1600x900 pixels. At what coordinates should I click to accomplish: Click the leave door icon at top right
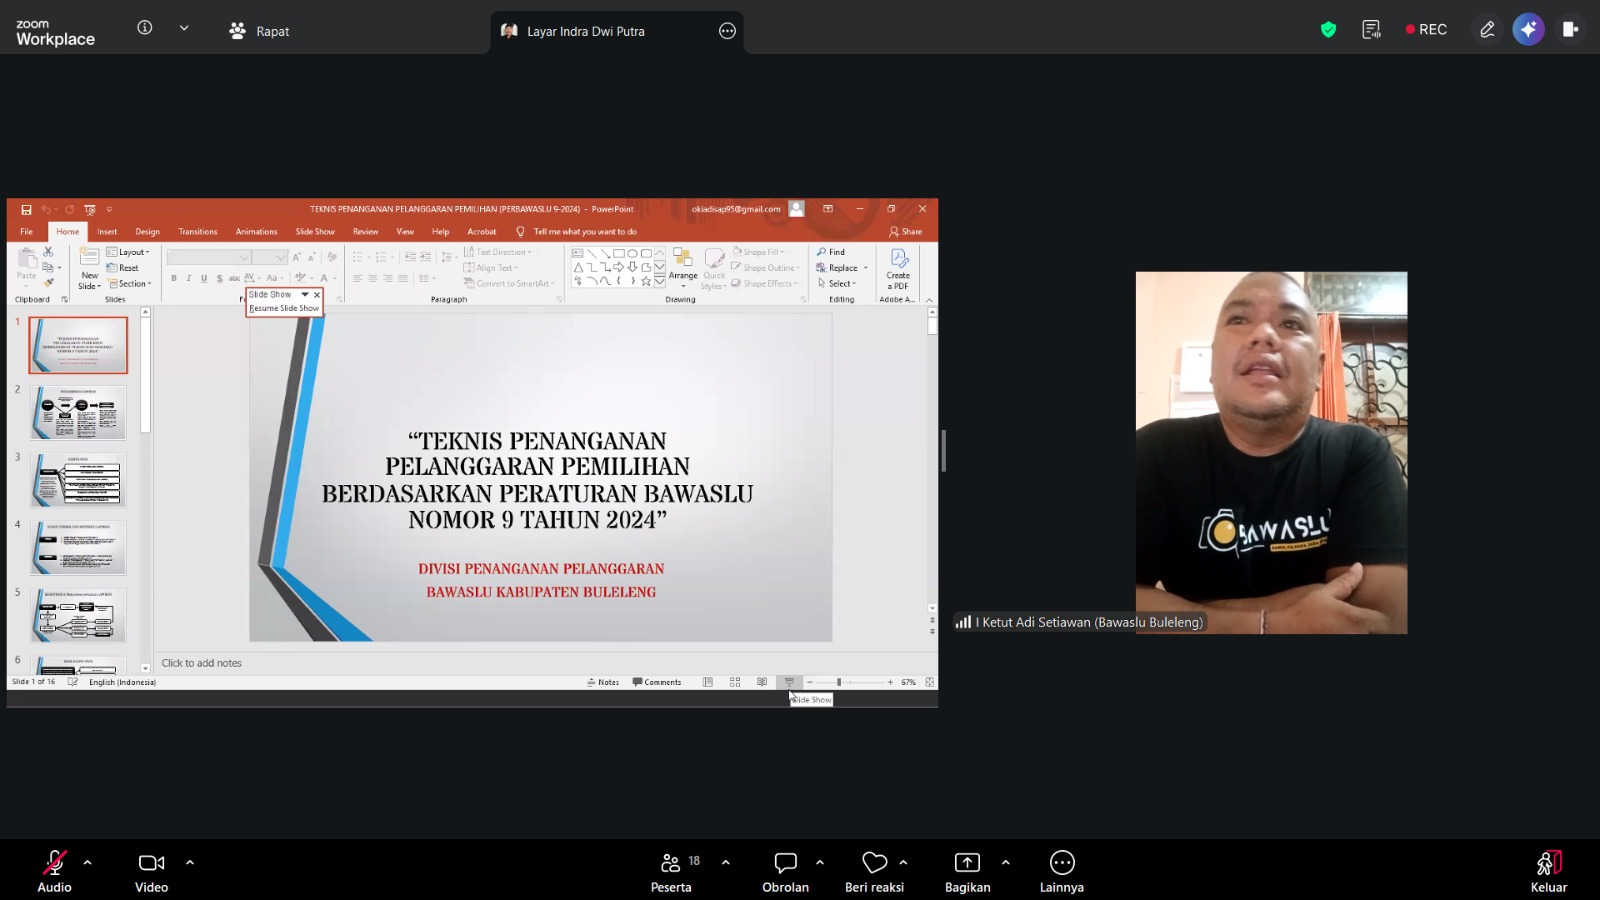1570,30
